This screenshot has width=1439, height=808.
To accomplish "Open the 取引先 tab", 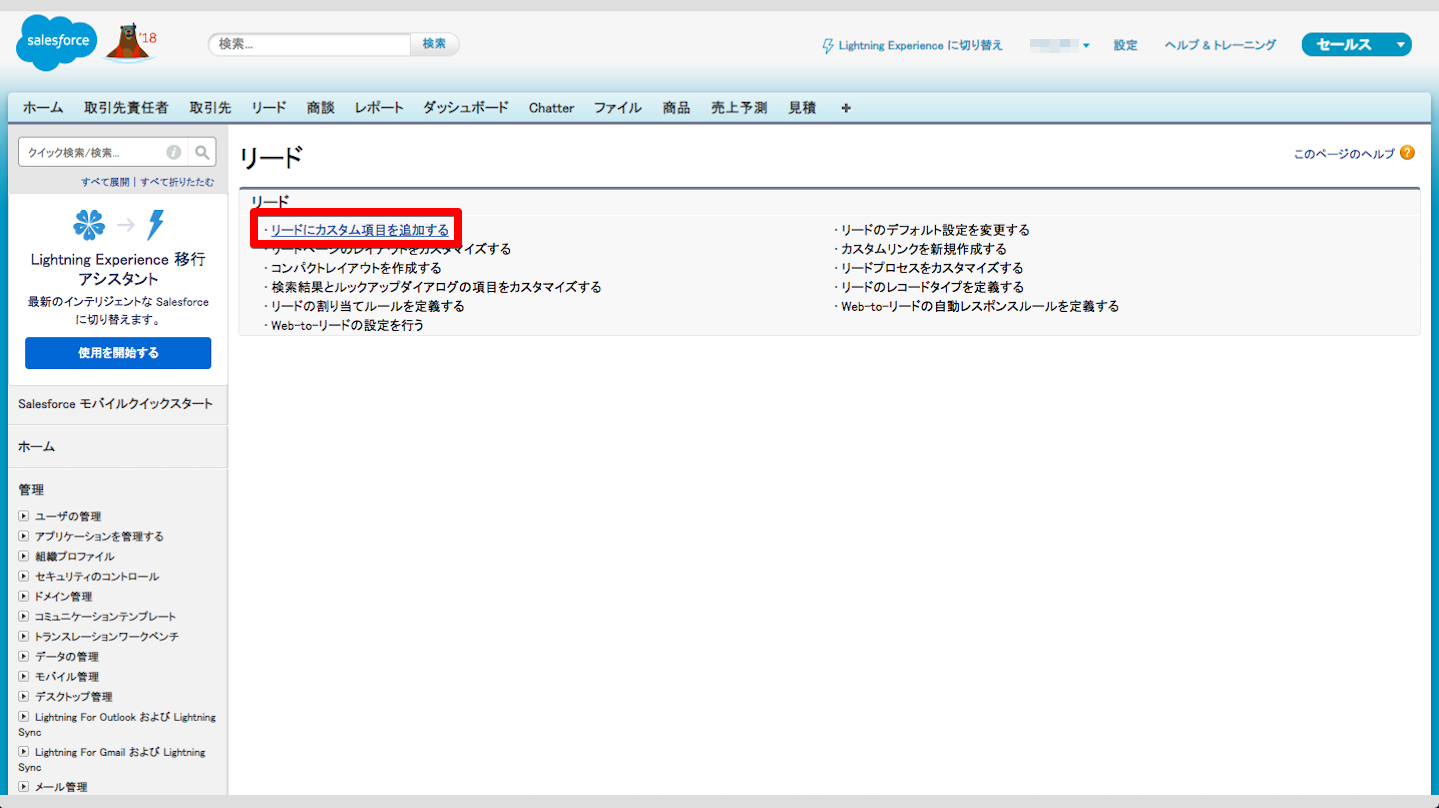I will pos(210,108).
